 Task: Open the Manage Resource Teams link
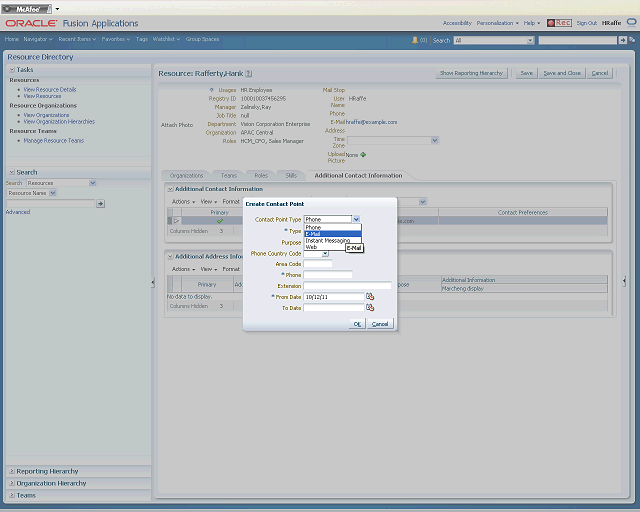pyautogui.click(x=53, y=140)
